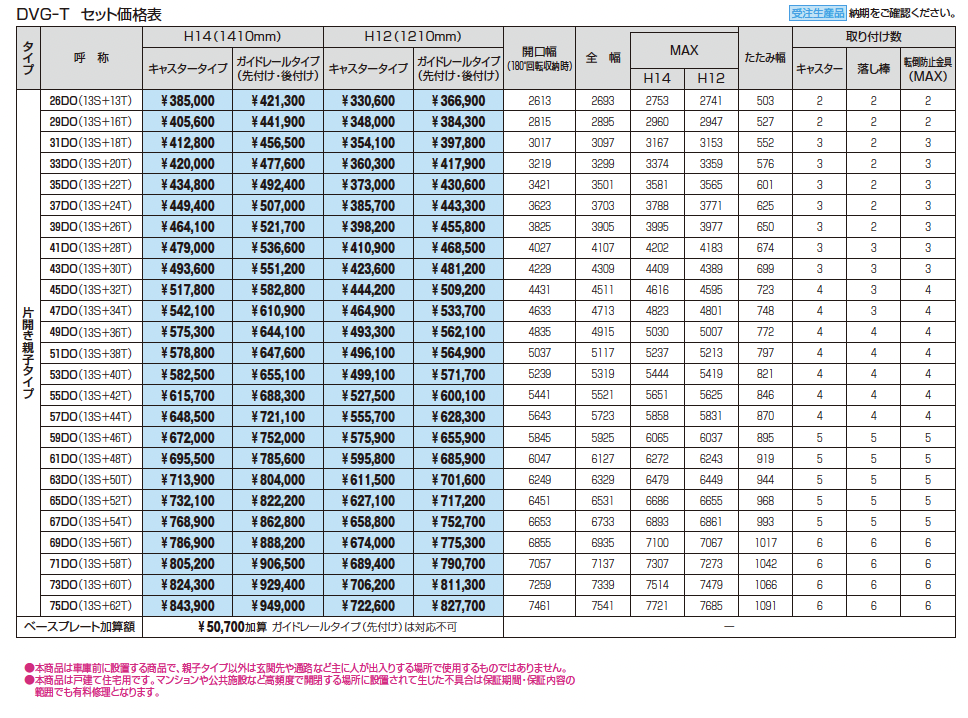Select row label 73DO(13S+60T)
Image resolution: width=968 pixels, height=718 pixels.
coord(91,585)
